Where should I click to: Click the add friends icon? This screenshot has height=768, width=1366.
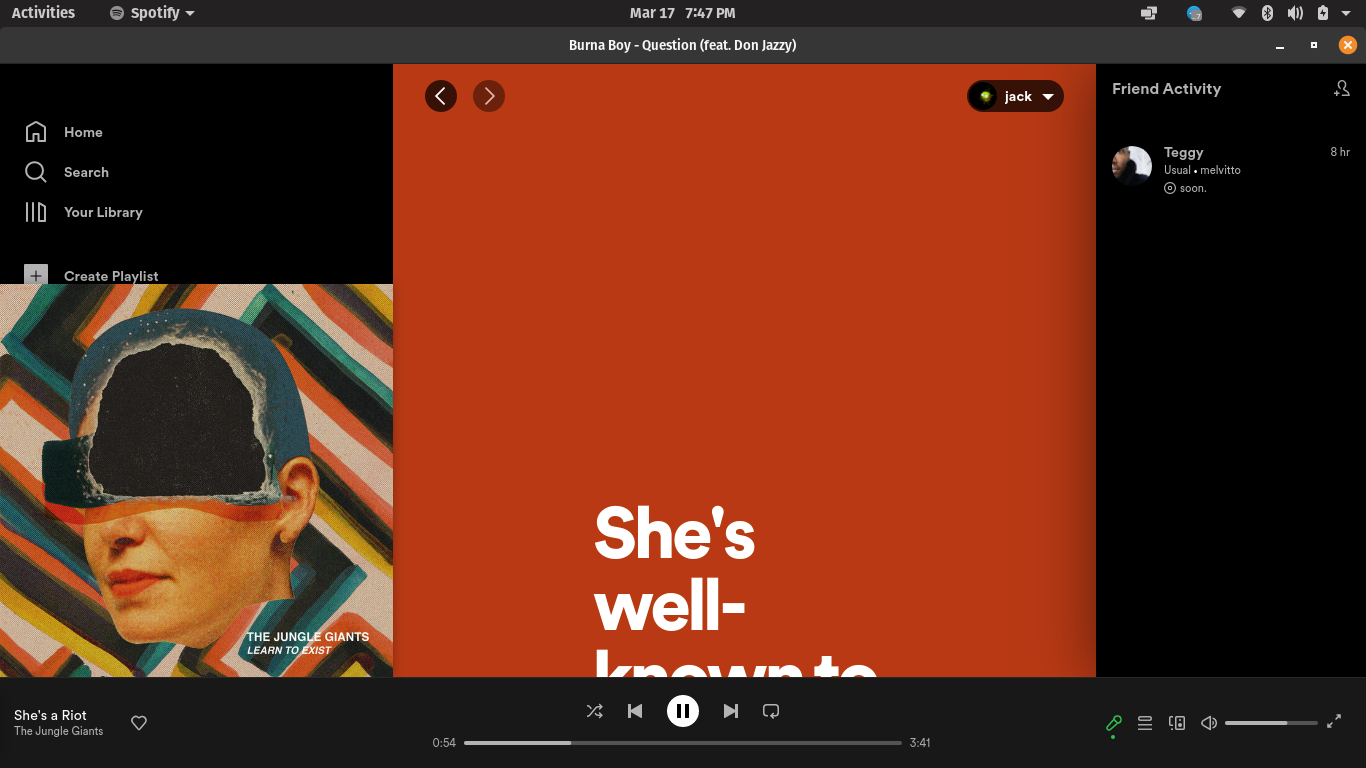point(1341,89)
